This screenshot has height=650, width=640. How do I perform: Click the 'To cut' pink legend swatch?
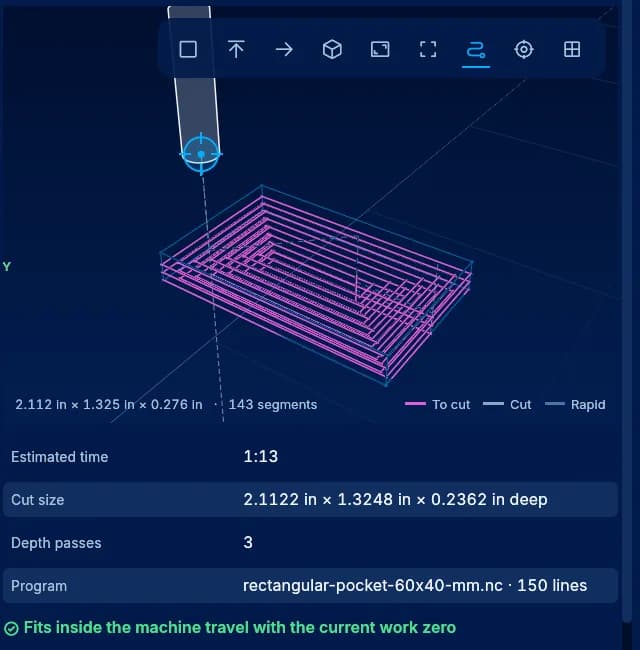(x=415, y=404)
